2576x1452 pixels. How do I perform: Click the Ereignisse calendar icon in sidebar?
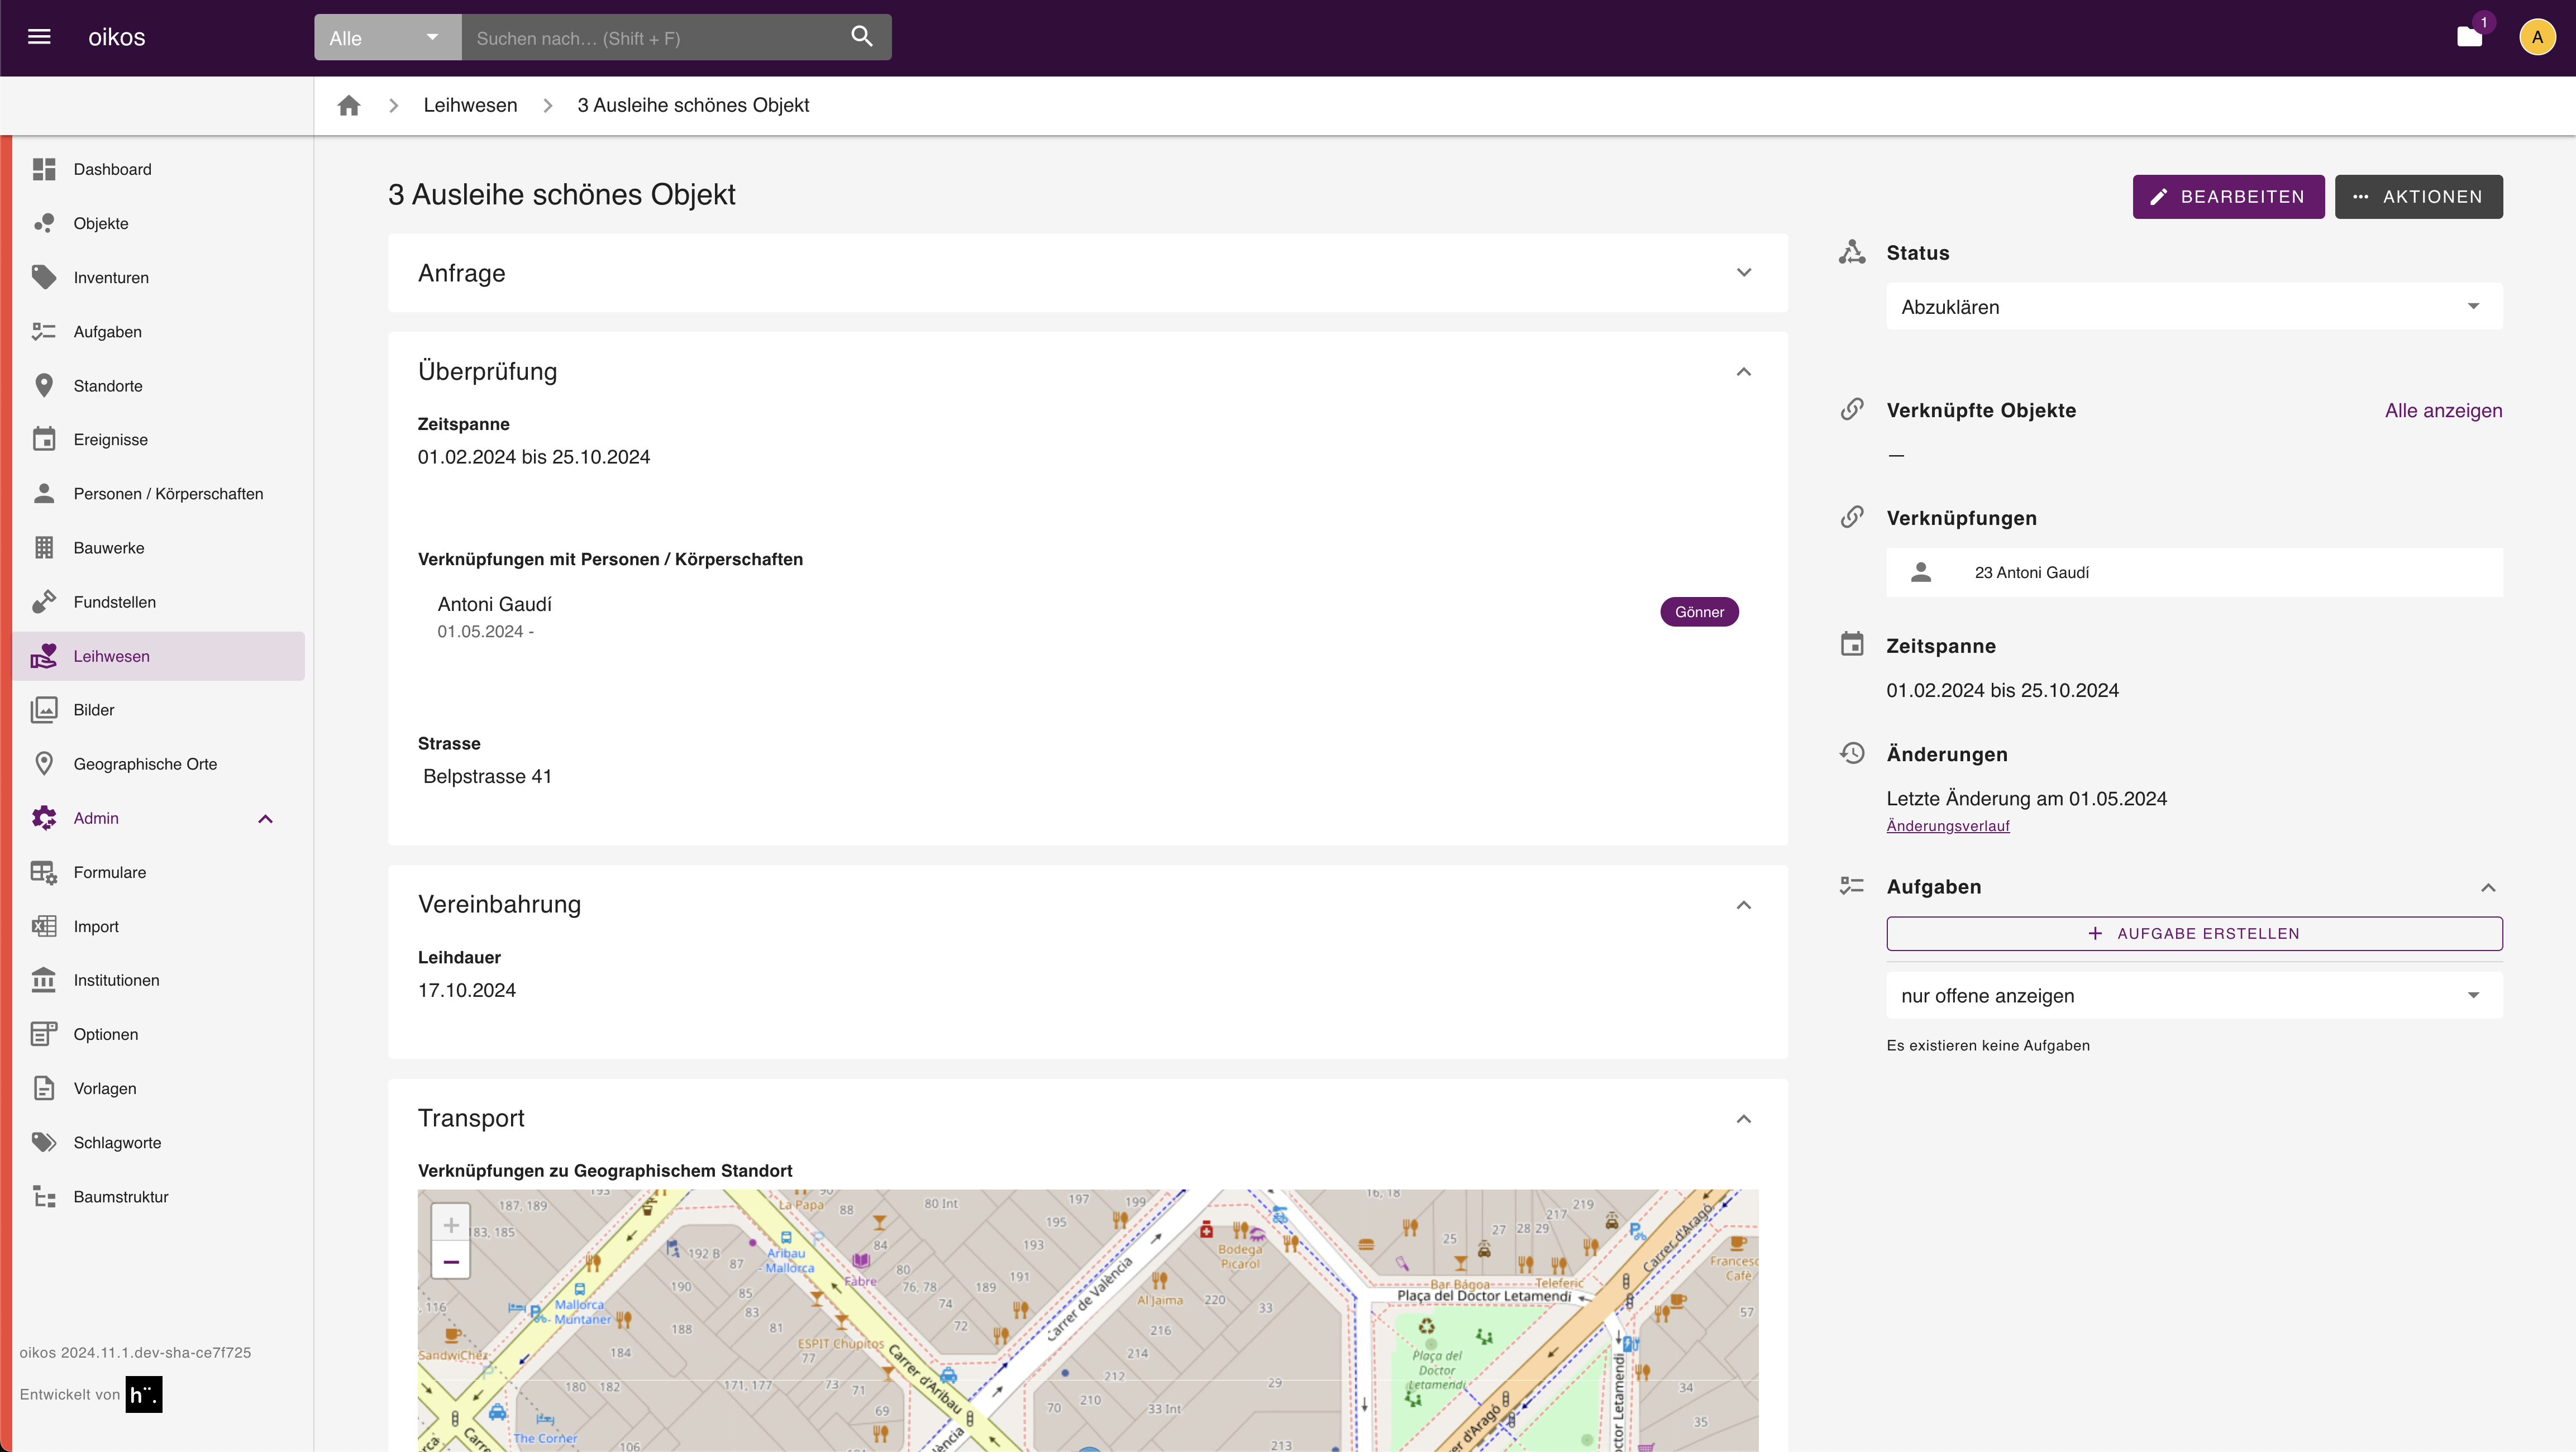click(44, 439)
